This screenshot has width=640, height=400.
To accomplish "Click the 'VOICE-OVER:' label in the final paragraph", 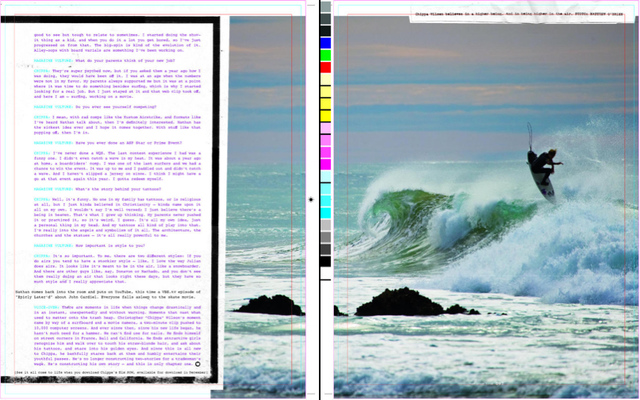I will point(47,307).
